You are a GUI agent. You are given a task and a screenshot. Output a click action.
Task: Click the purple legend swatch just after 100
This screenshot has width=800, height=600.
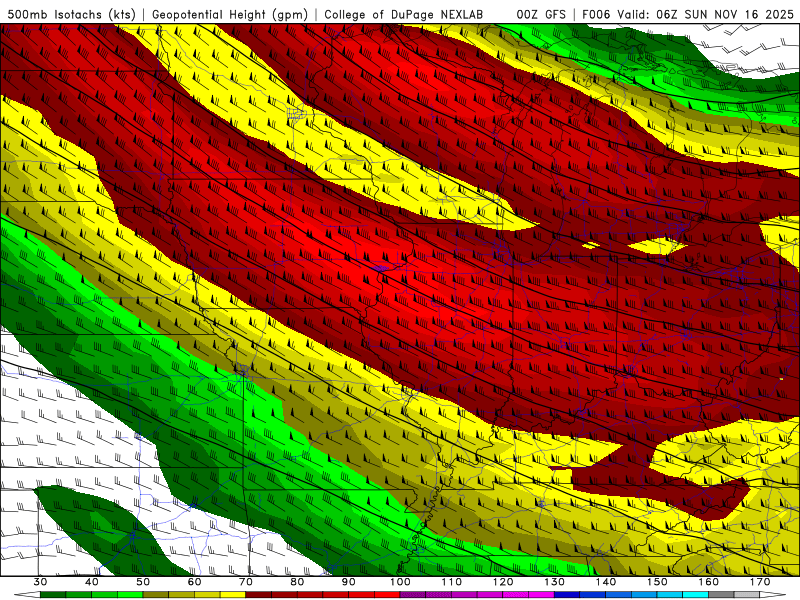pos(413,595)
